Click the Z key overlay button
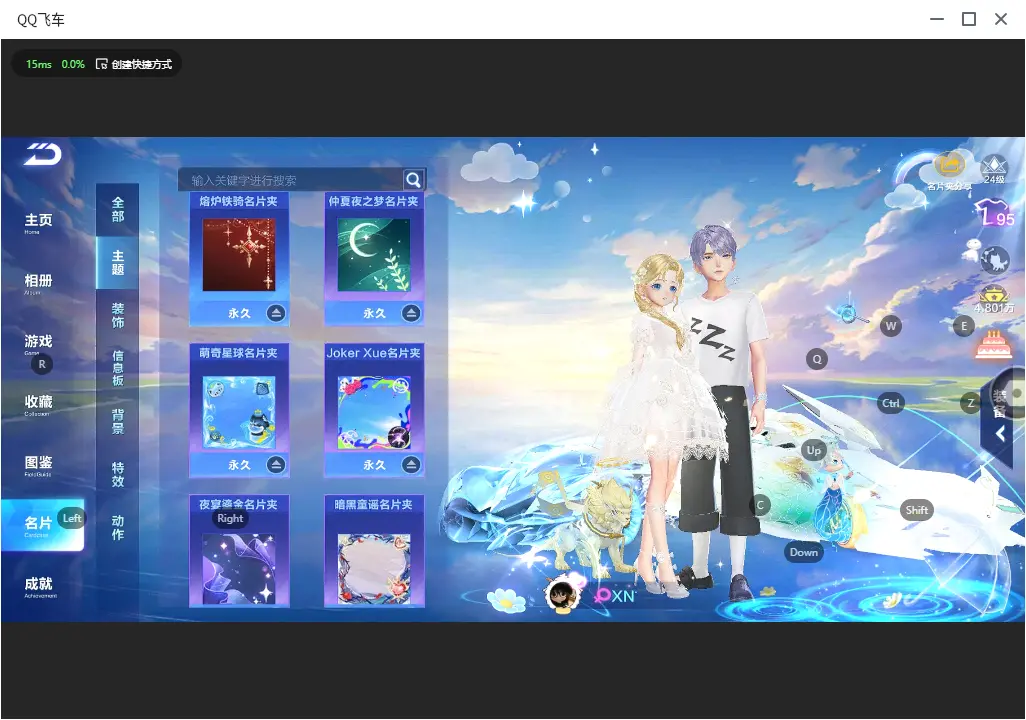 970,403
